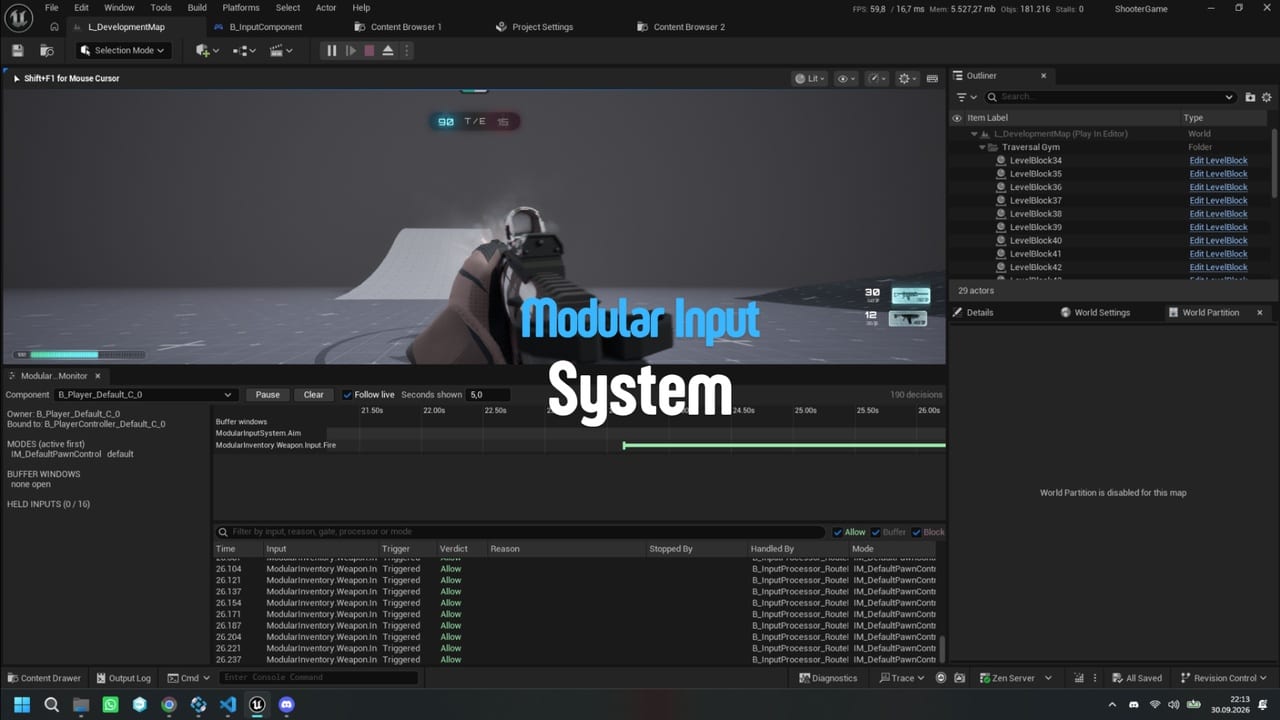Select LevelBlock37 in the Outliner
This screenshot has width=1280, height=720.
point(1035,200)
